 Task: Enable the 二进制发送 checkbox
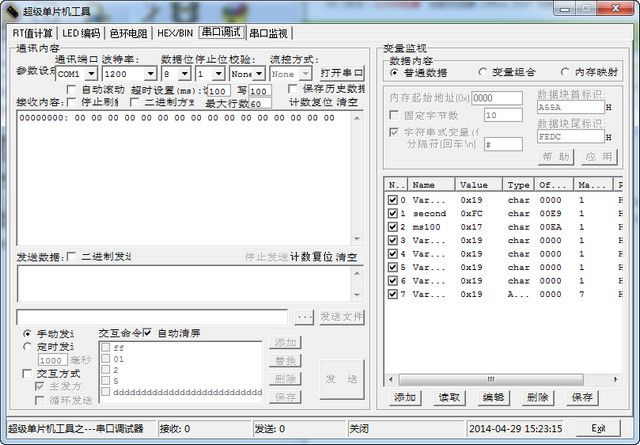coord(71,256)
